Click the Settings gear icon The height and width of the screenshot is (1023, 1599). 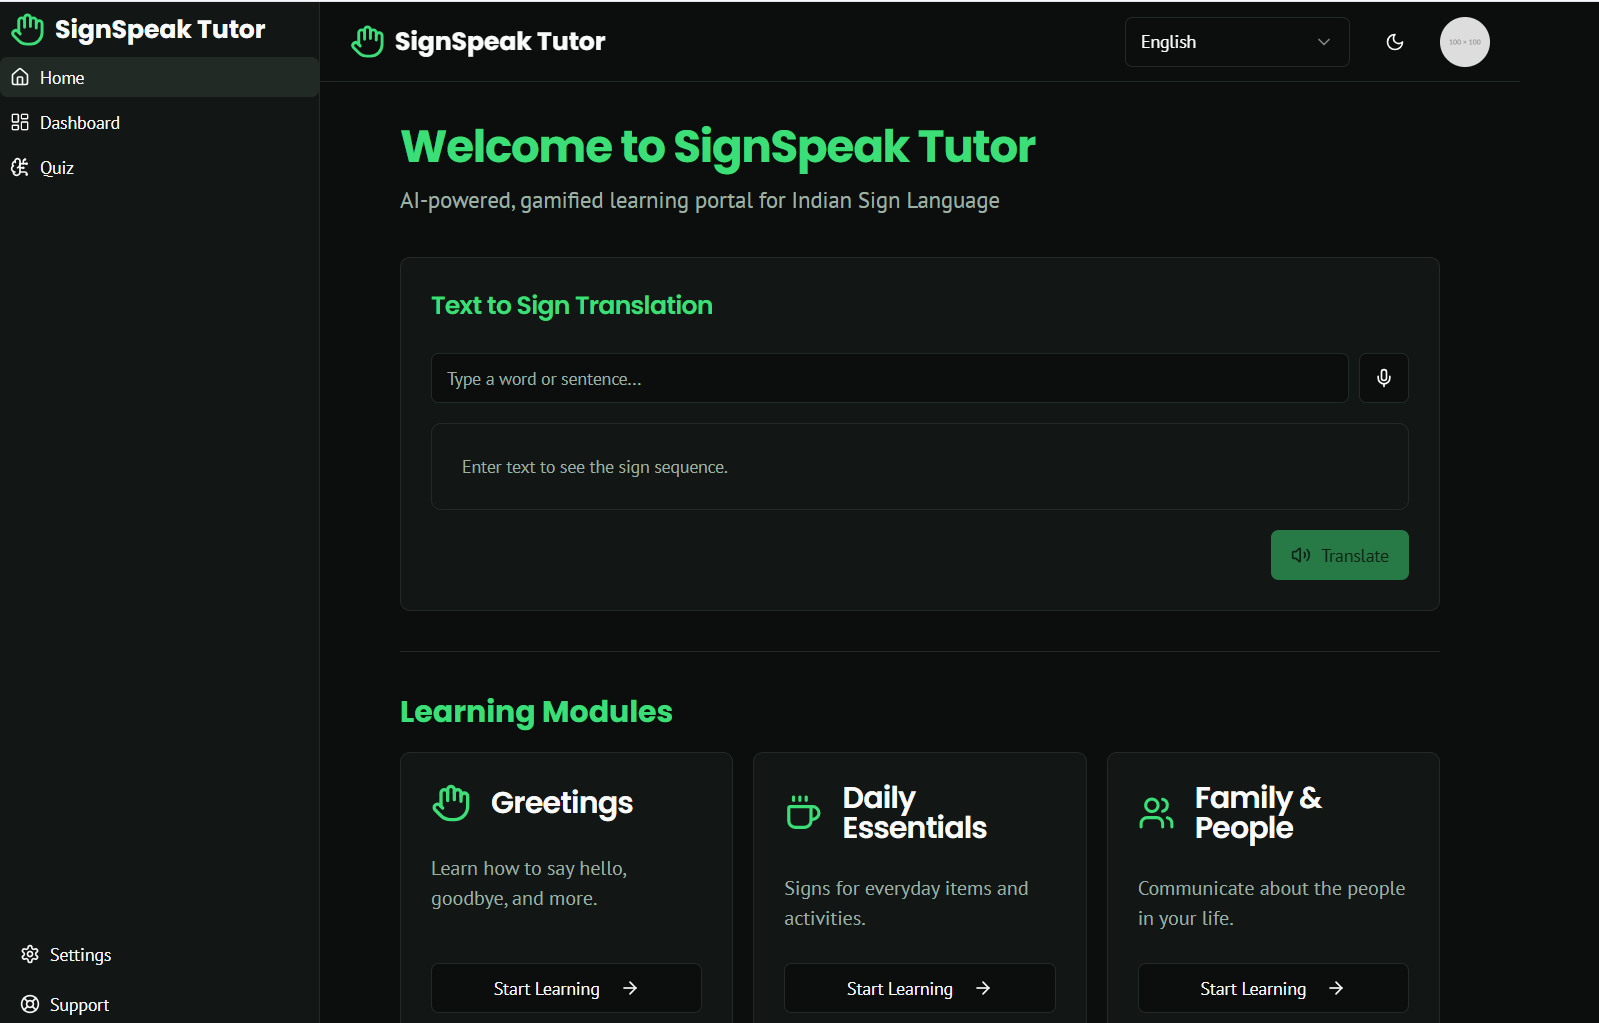[30, 954]
